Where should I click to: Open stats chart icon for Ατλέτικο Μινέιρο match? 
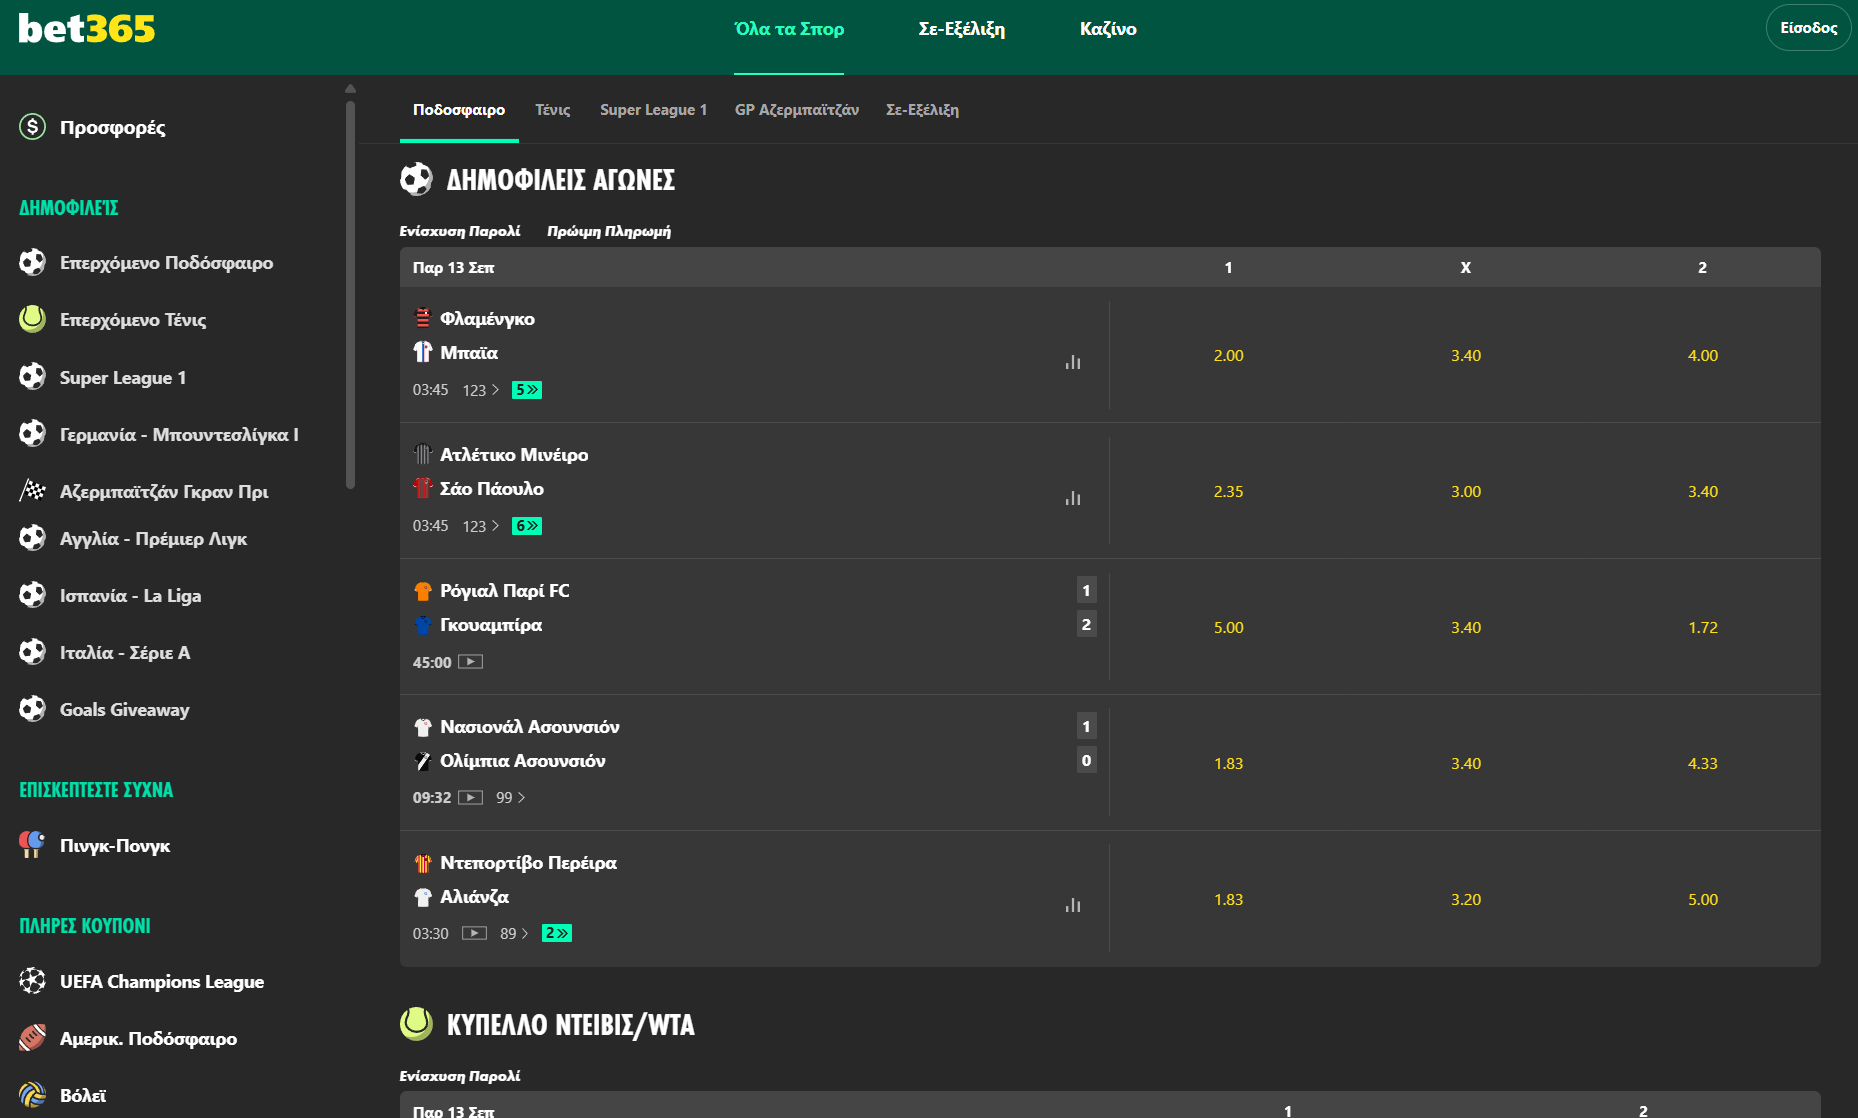coord(1073,498)
